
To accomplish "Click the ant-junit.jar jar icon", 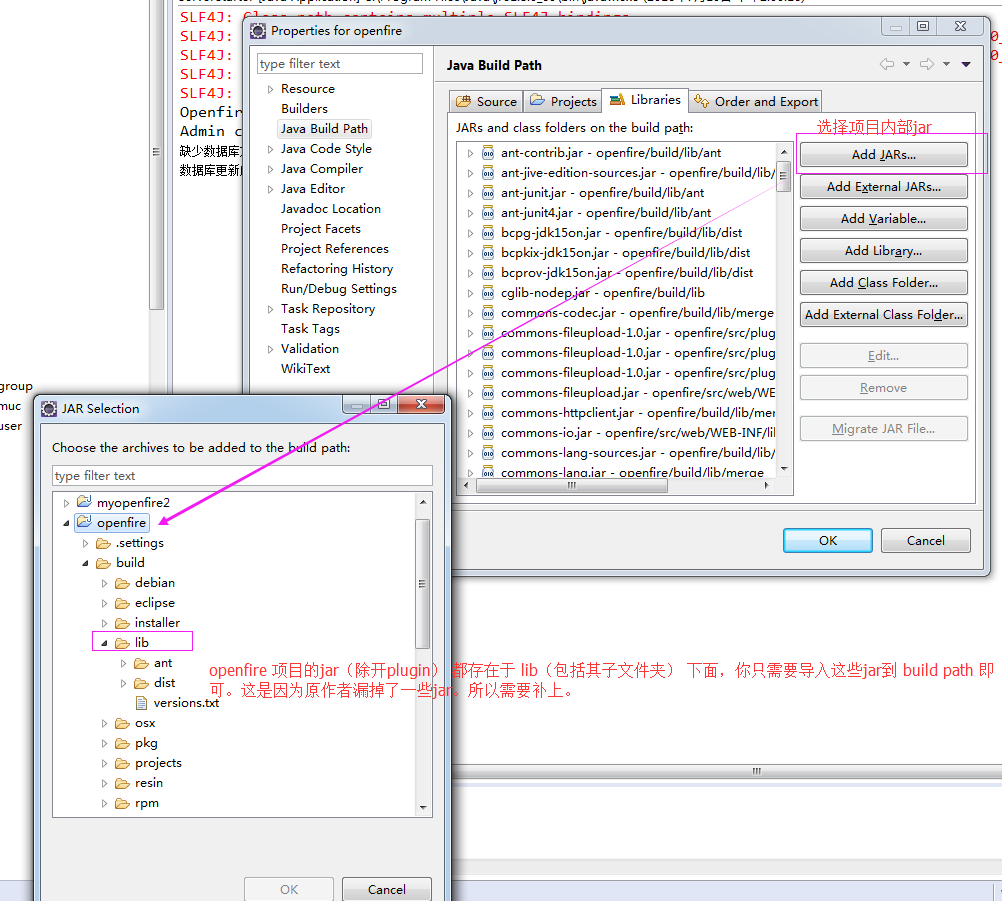I will pyautogui.click(x=488, y=193).
